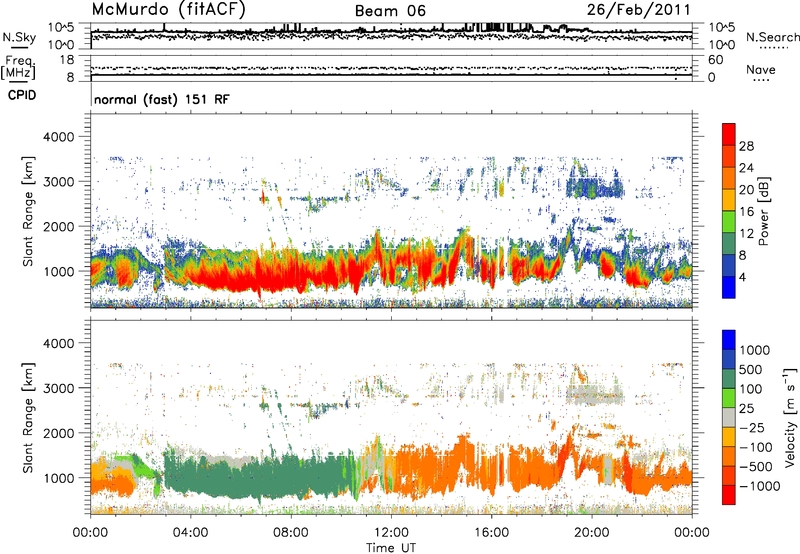Click the '16:00' time axis tick label
The height and width of the screenshot is (554, 800).
point(491,533)
